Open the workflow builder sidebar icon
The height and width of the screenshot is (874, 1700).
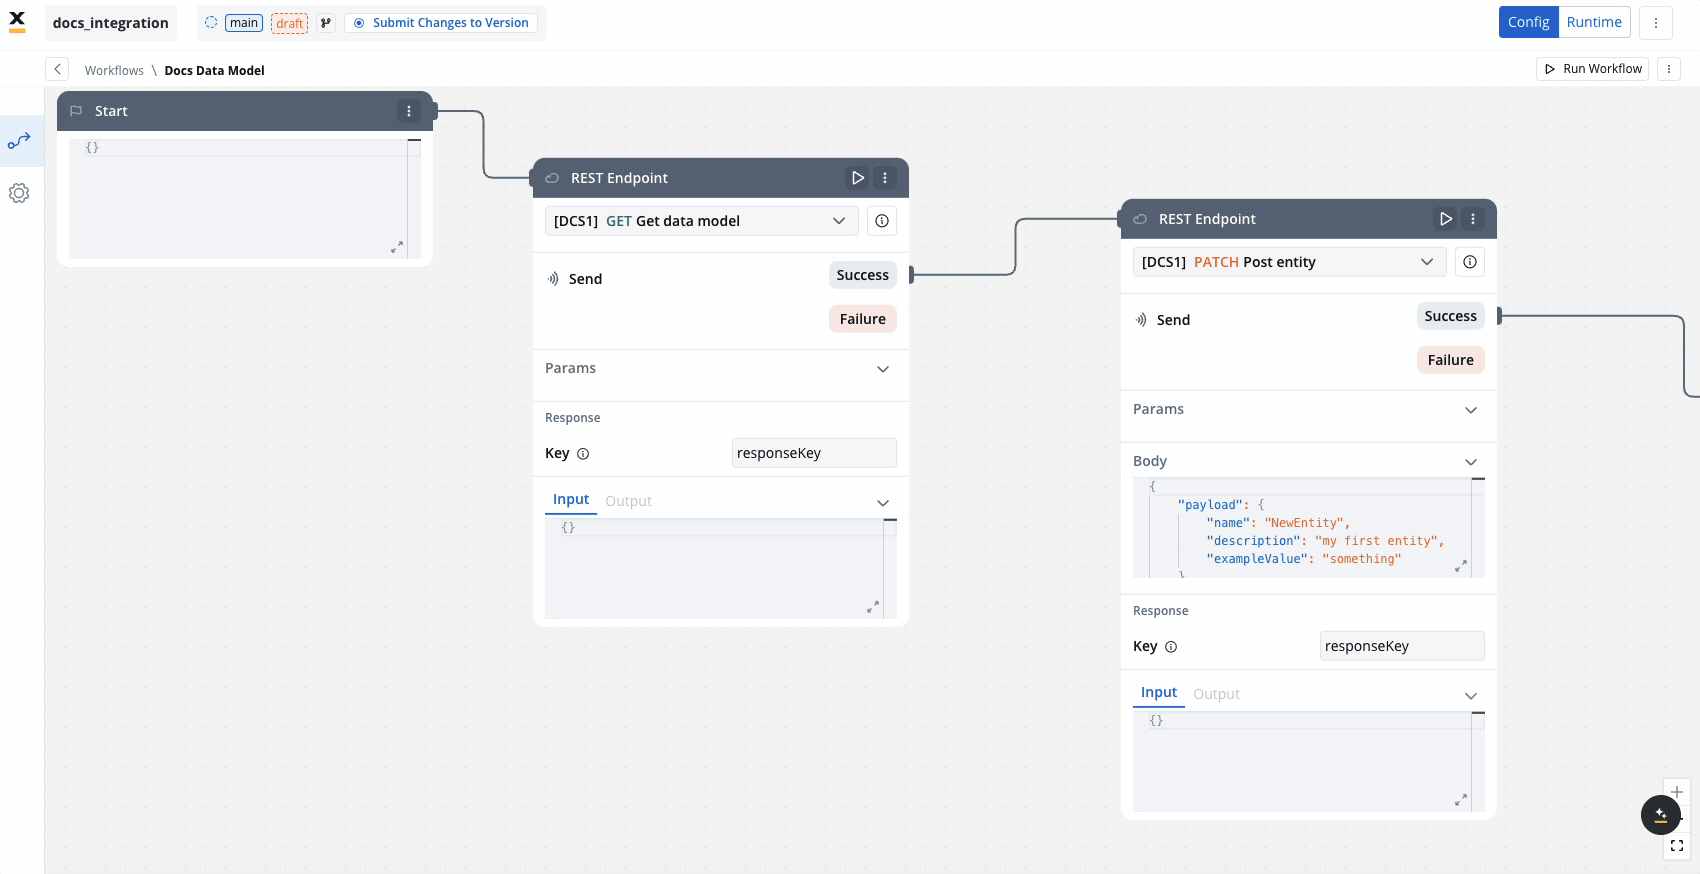coord(19,141)
